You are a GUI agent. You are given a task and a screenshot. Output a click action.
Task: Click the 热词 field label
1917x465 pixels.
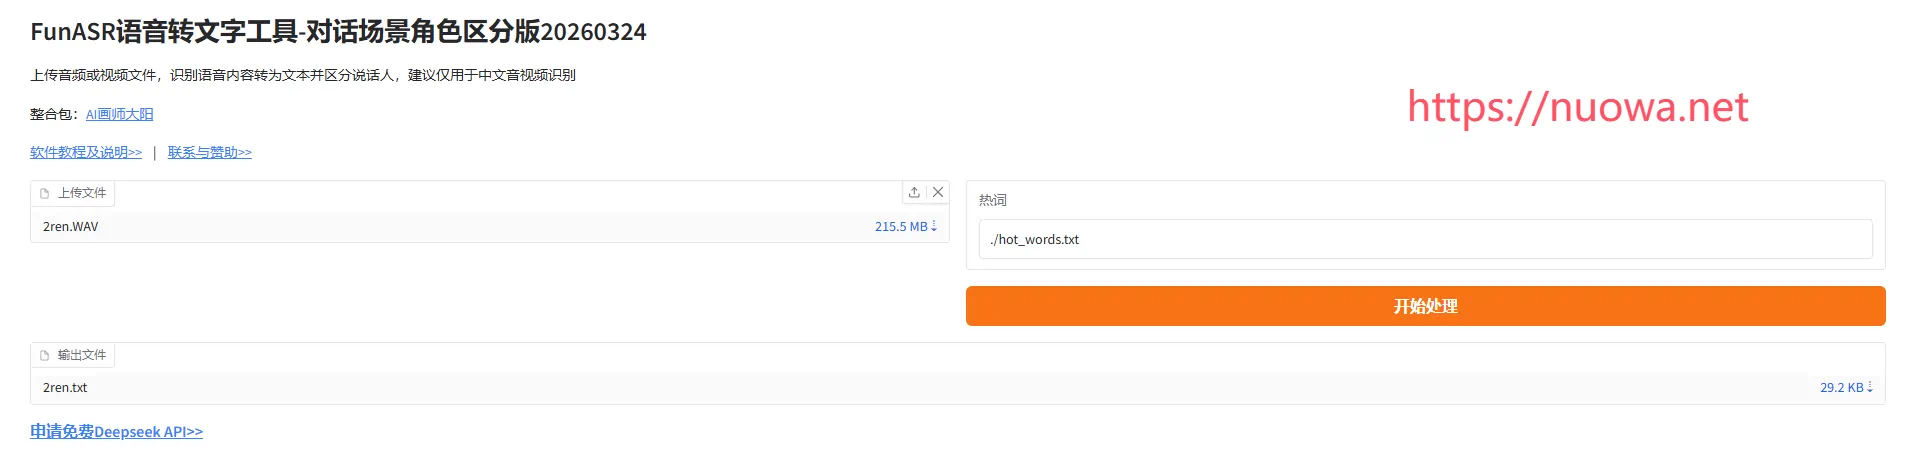(992, 200)
